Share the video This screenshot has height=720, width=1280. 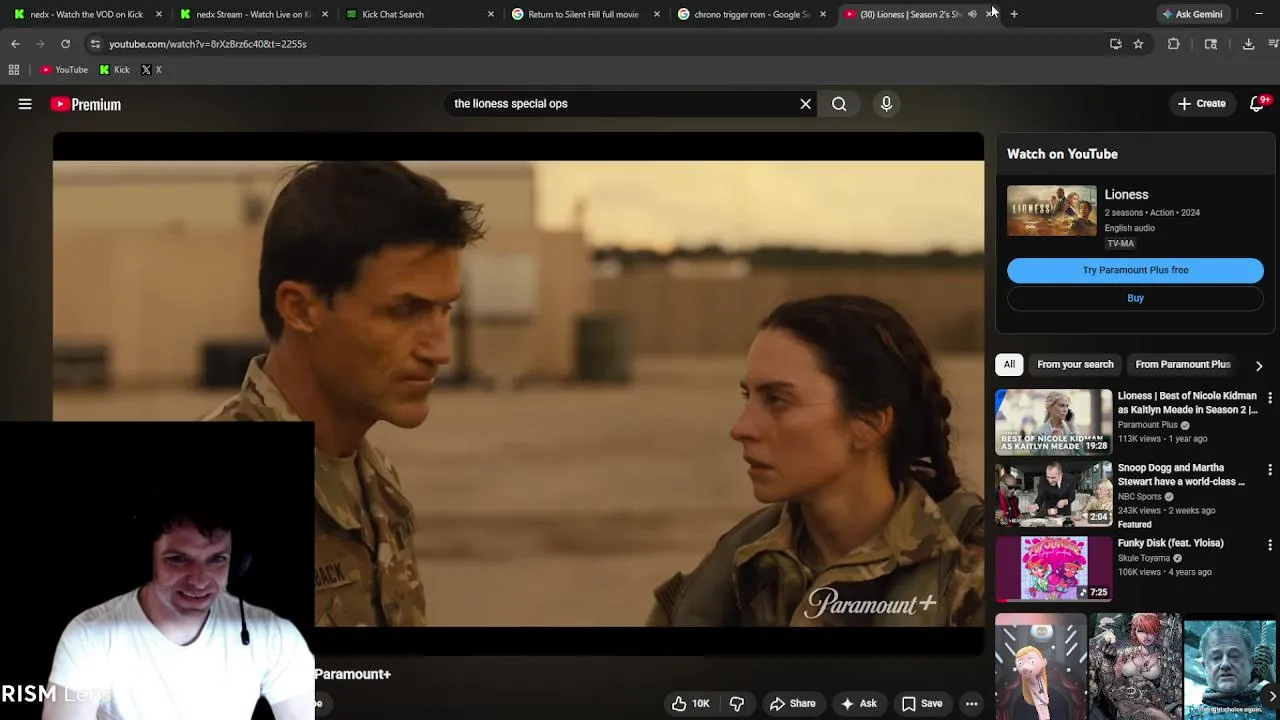[793, 704]
